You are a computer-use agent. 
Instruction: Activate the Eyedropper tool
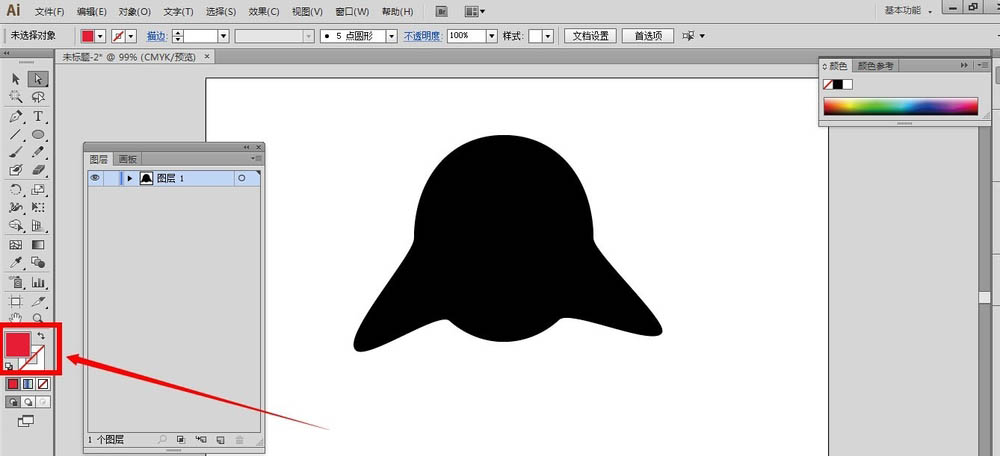(16, 263)
